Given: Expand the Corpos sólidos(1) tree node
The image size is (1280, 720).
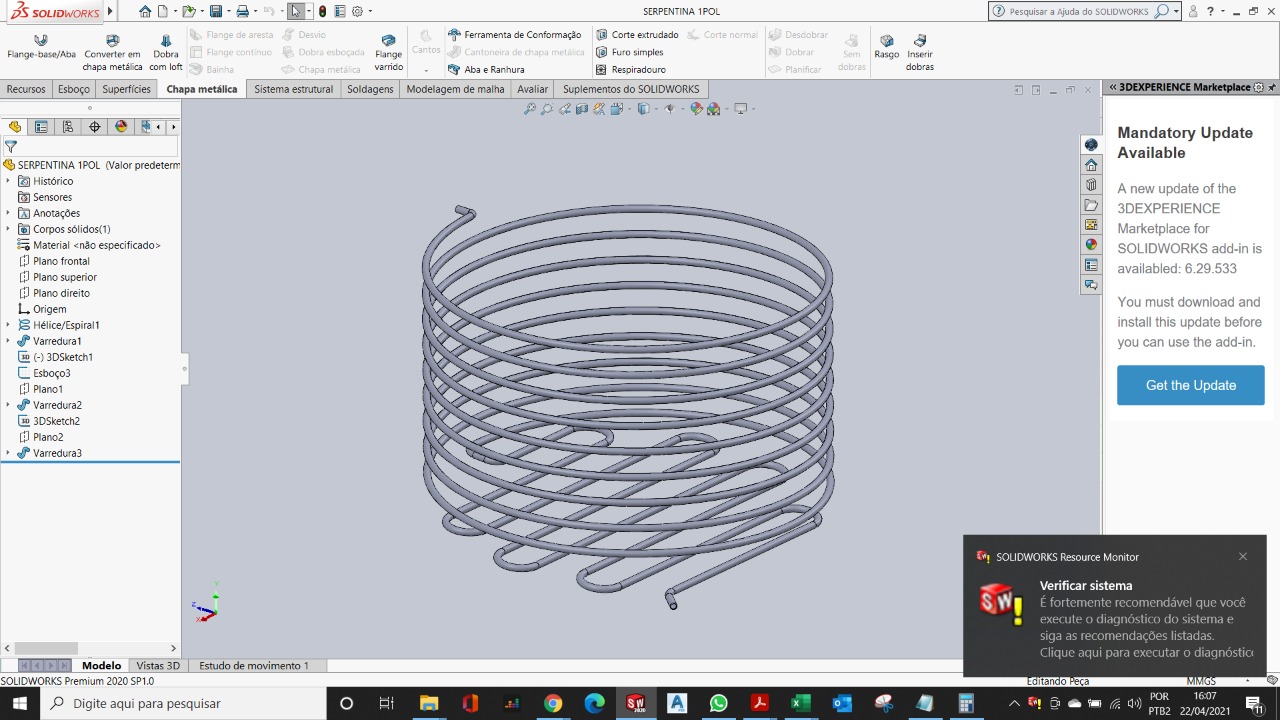Looking at the screenshot, I should 8,229.
